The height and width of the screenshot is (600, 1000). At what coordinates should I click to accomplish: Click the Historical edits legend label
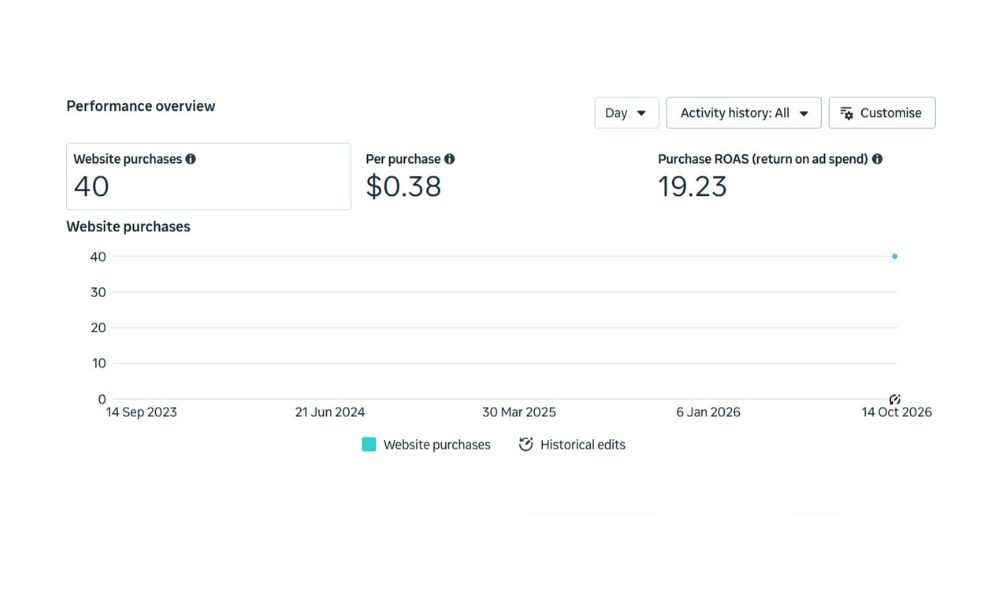[x=583, y=444]
